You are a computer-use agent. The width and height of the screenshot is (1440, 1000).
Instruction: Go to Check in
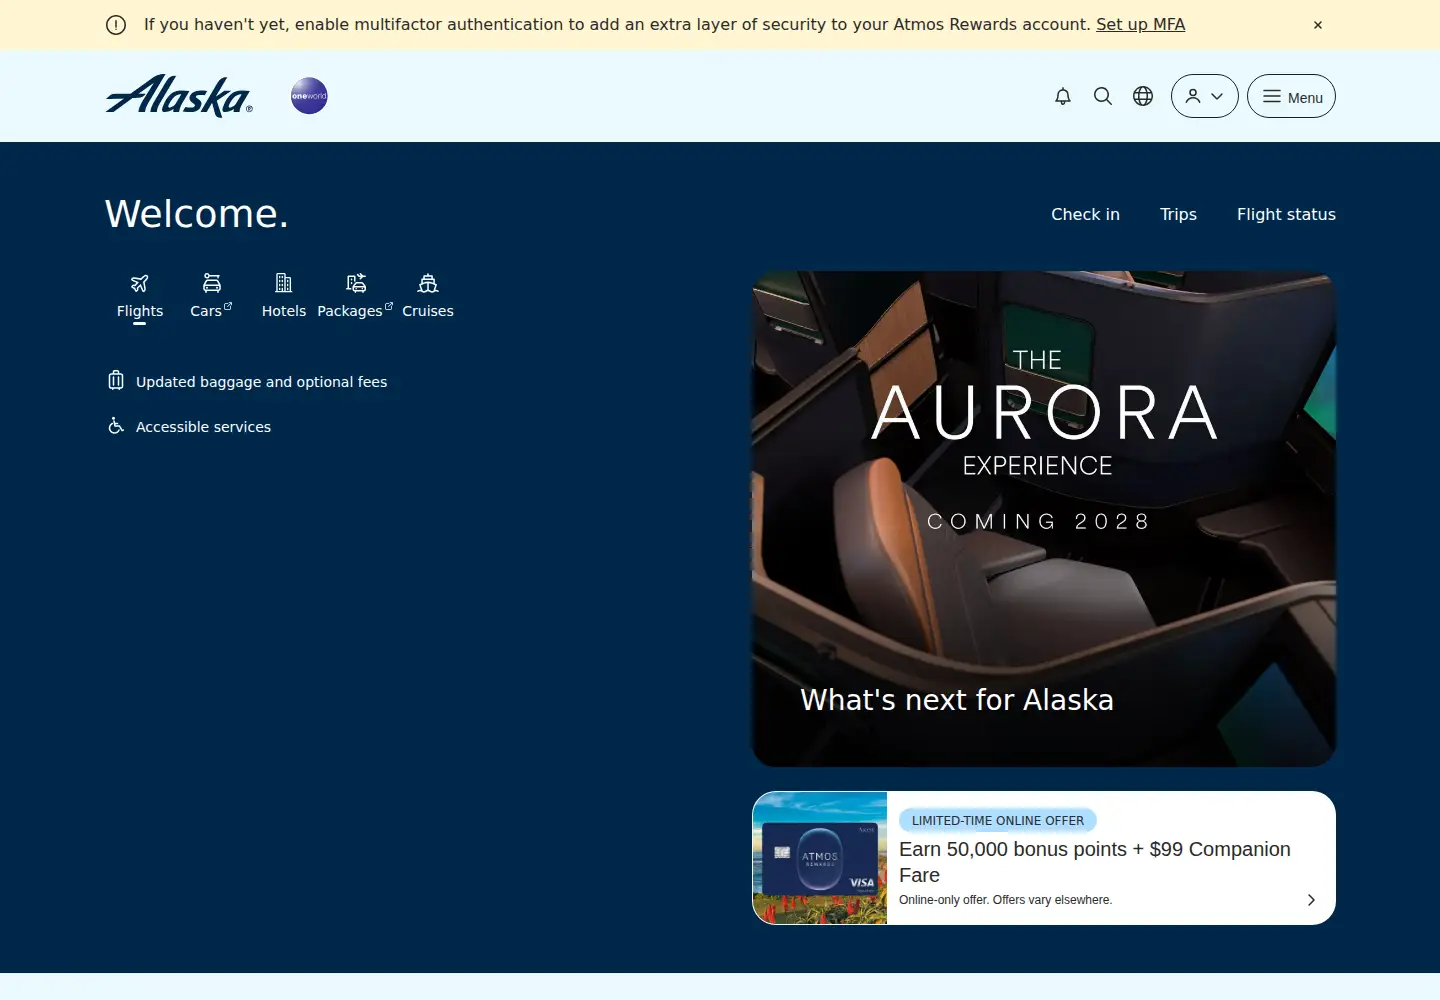coord(1085,214)
